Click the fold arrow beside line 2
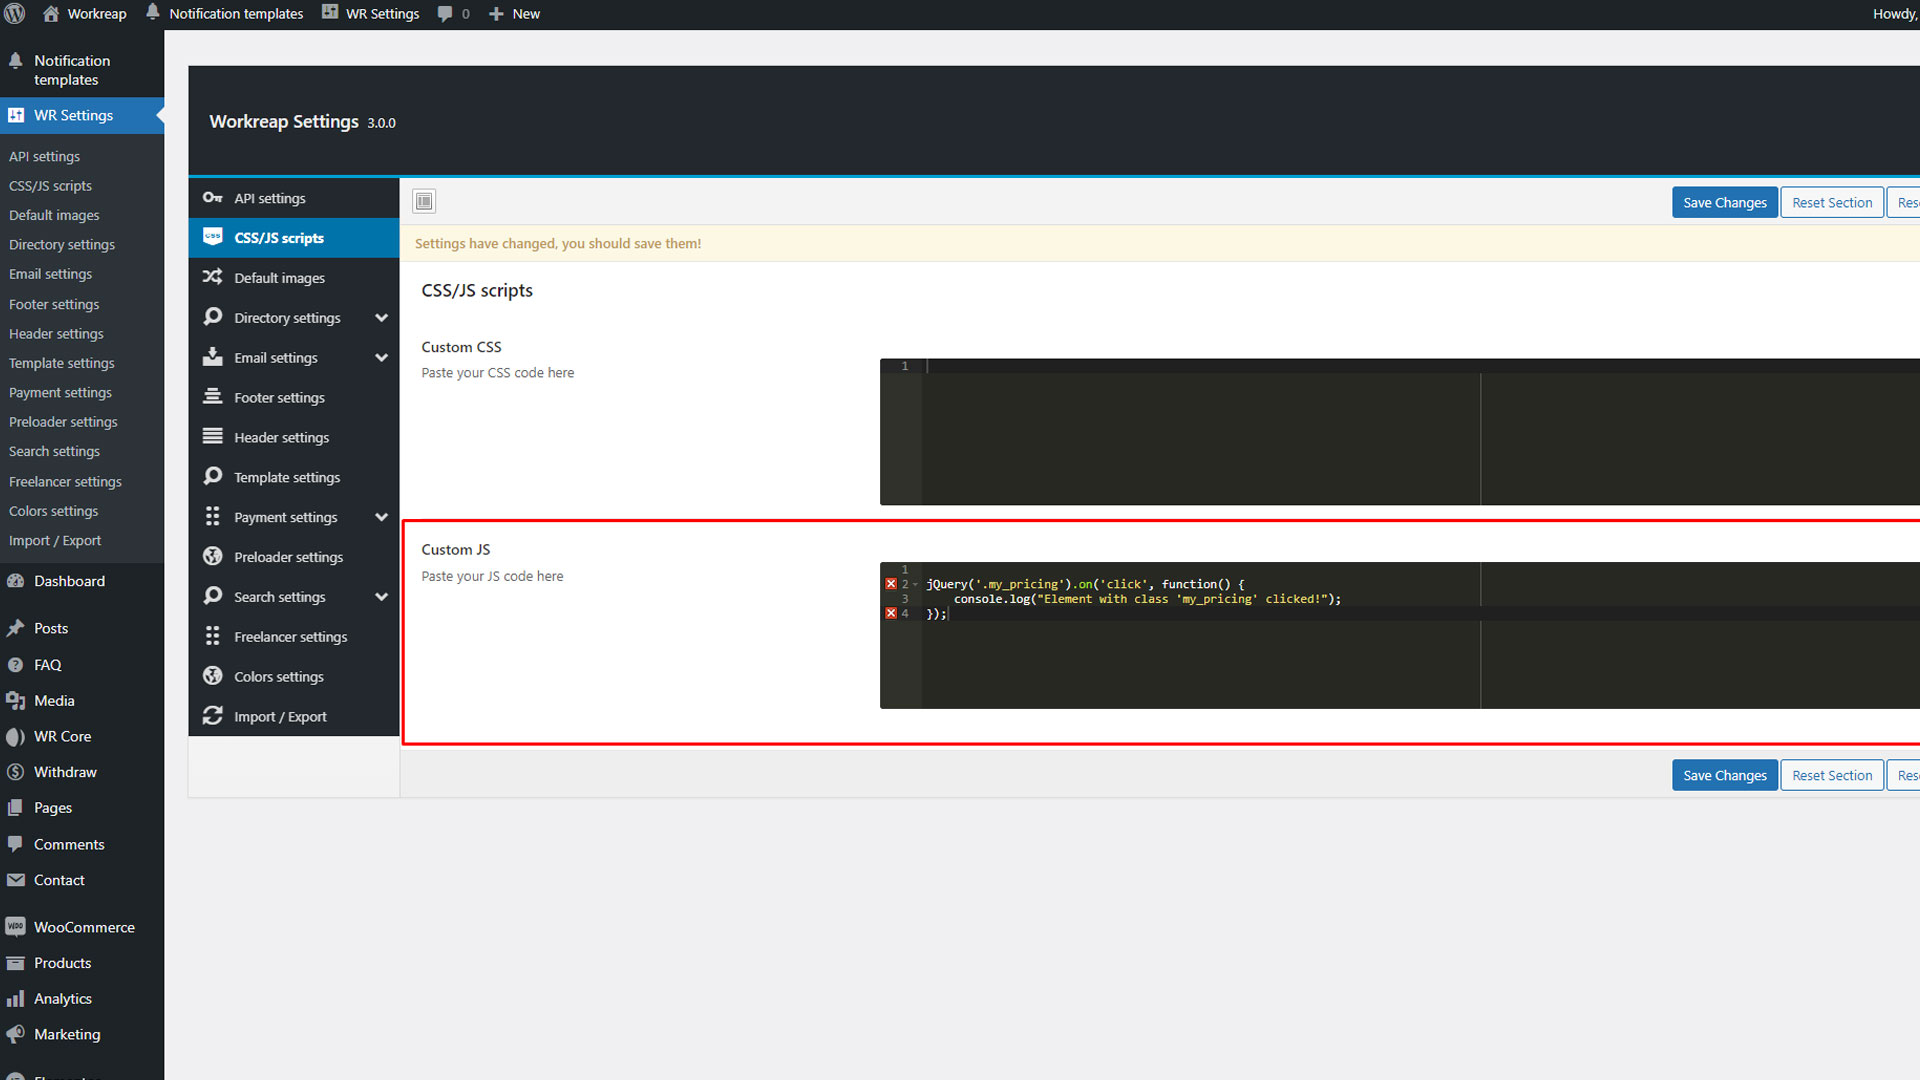Viewport: 1920px width, 1080px height. tap(915, 584)
